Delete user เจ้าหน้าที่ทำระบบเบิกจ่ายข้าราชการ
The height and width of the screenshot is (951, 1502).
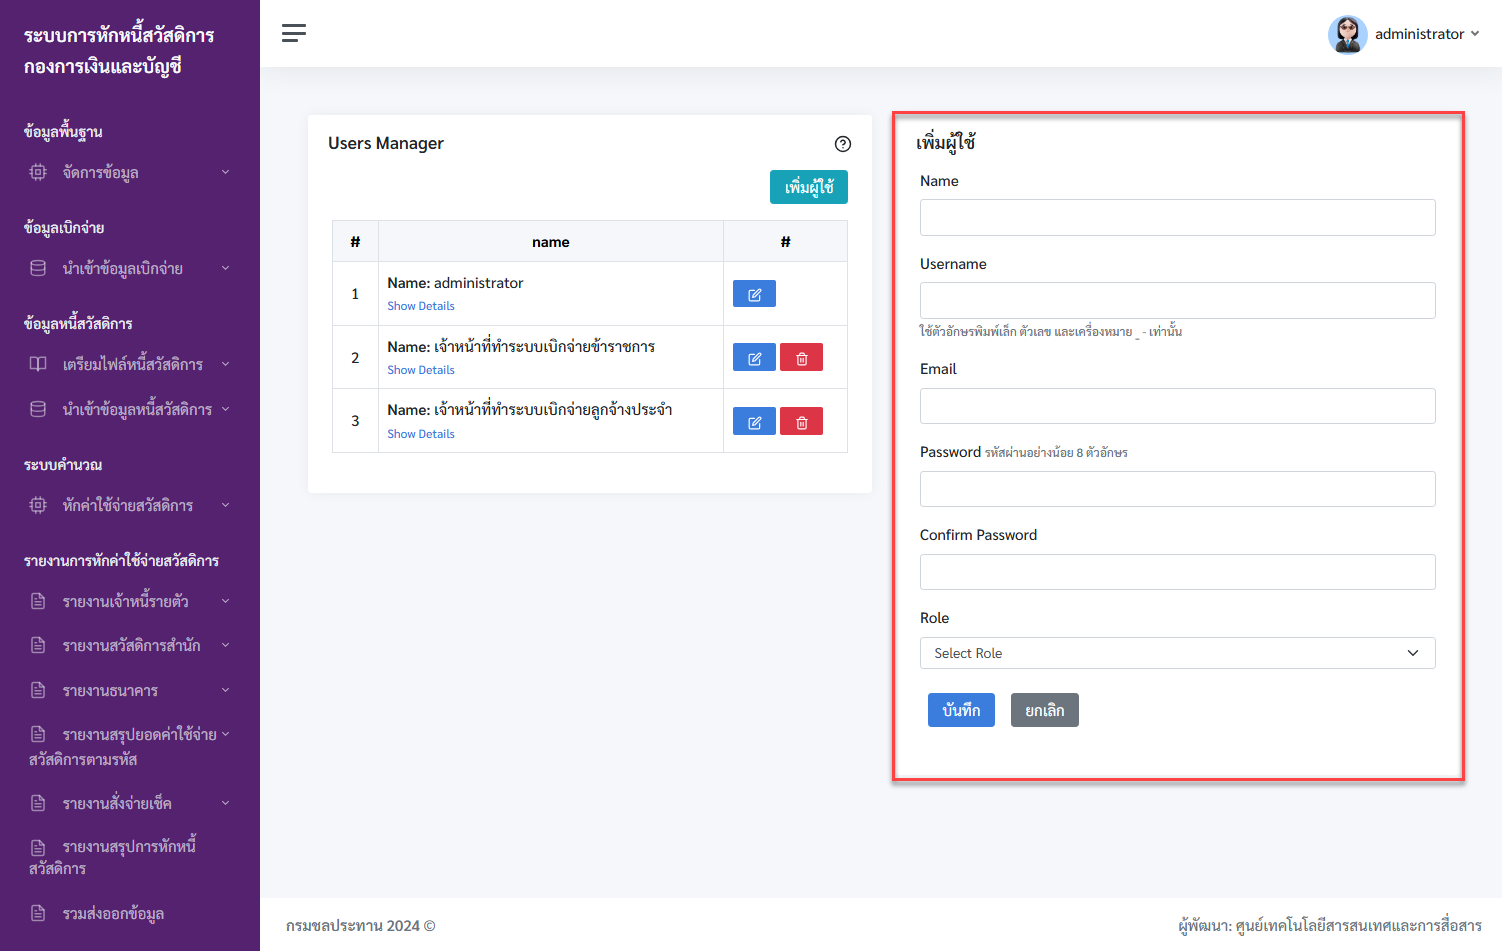(x=801, y=358)
